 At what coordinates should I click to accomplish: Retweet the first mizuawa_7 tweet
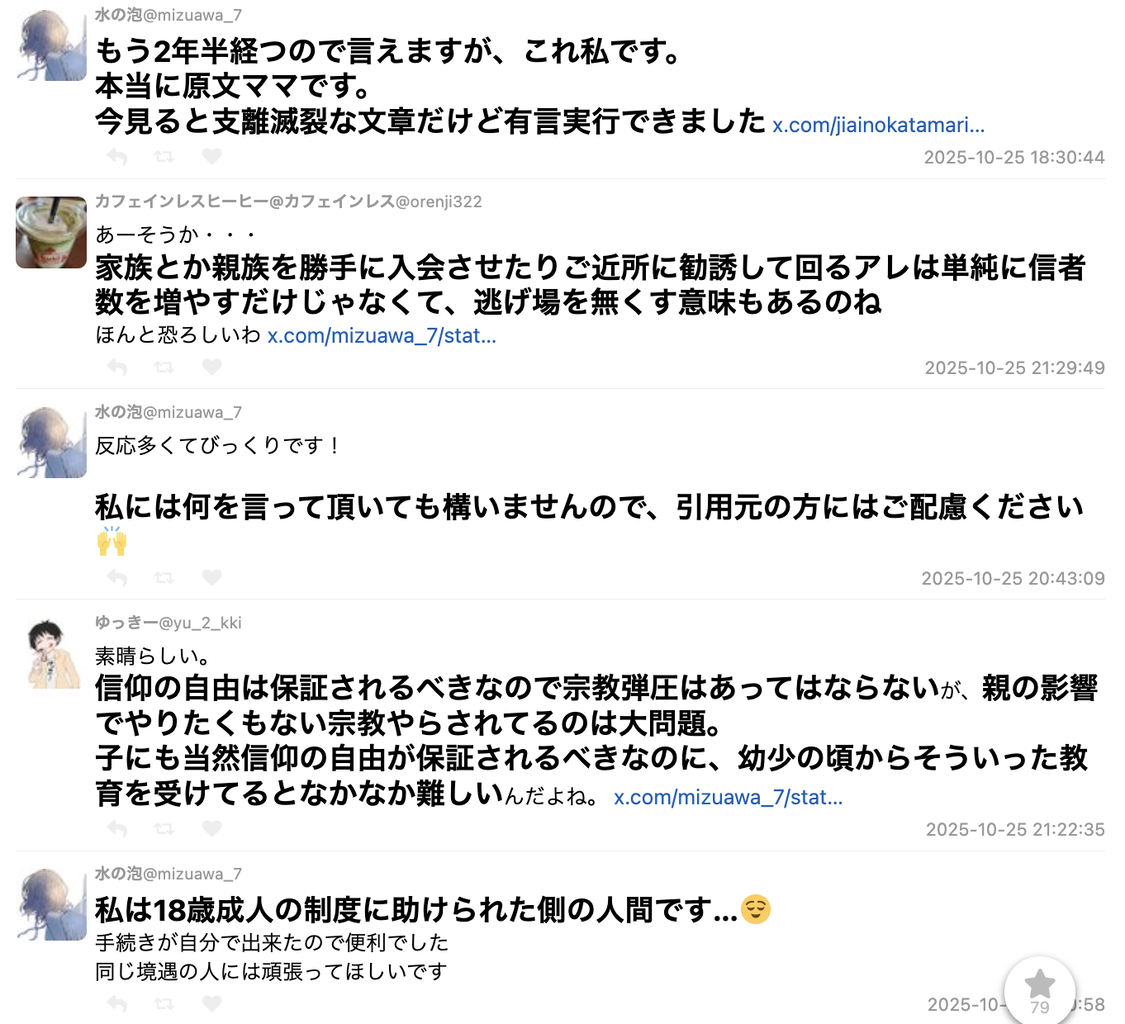pos(164,156)
